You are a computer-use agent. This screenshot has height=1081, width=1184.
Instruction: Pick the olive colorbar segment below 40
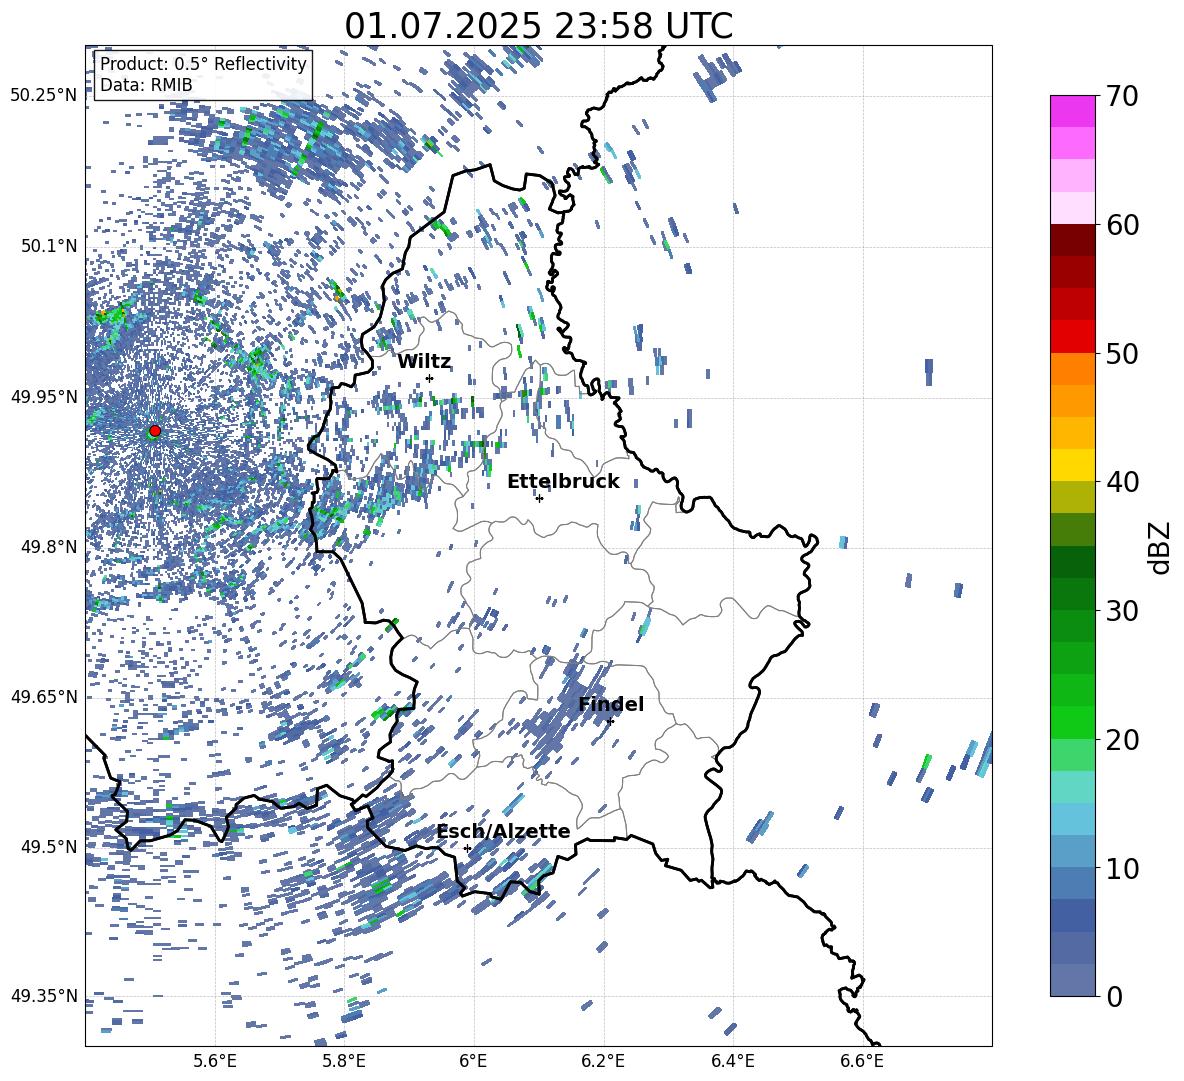(1072, 497)
